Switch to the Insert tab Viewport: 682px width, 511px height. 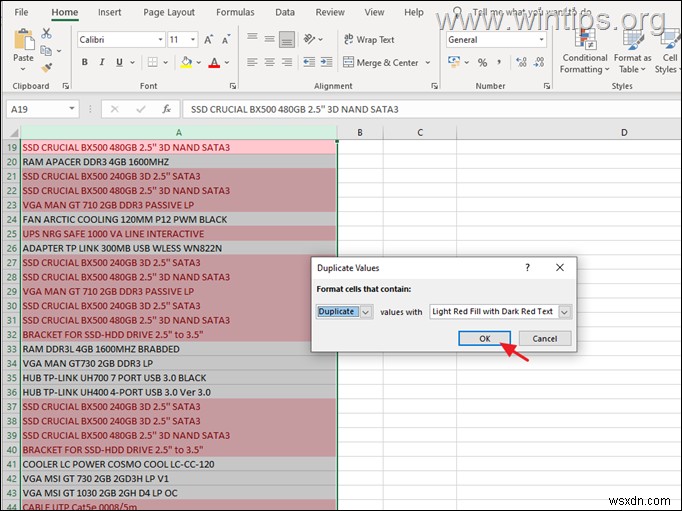coord(110,12)
